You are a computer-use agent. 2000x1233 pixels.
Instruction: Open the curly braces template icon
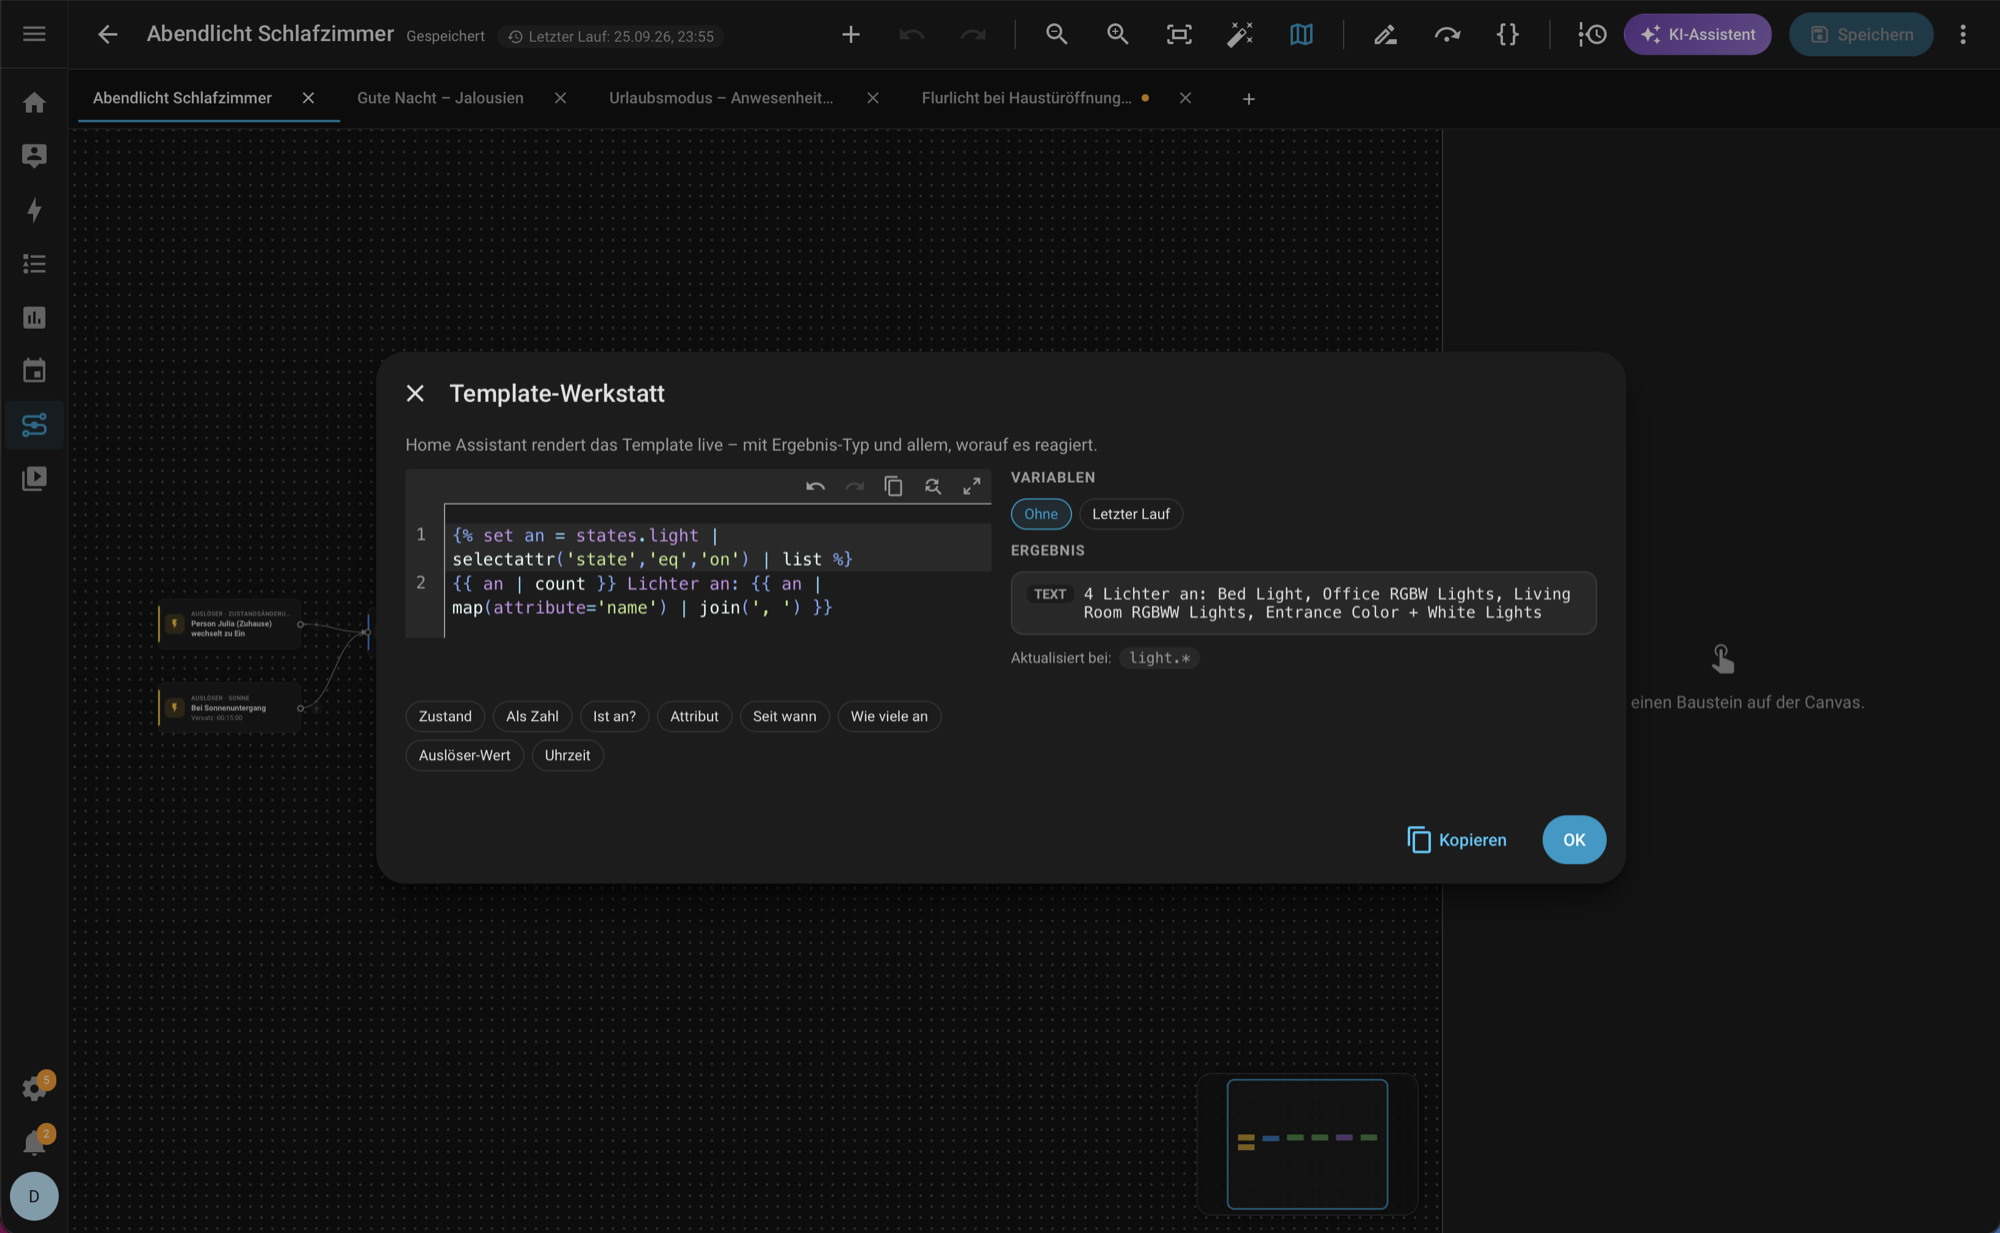1508,34
